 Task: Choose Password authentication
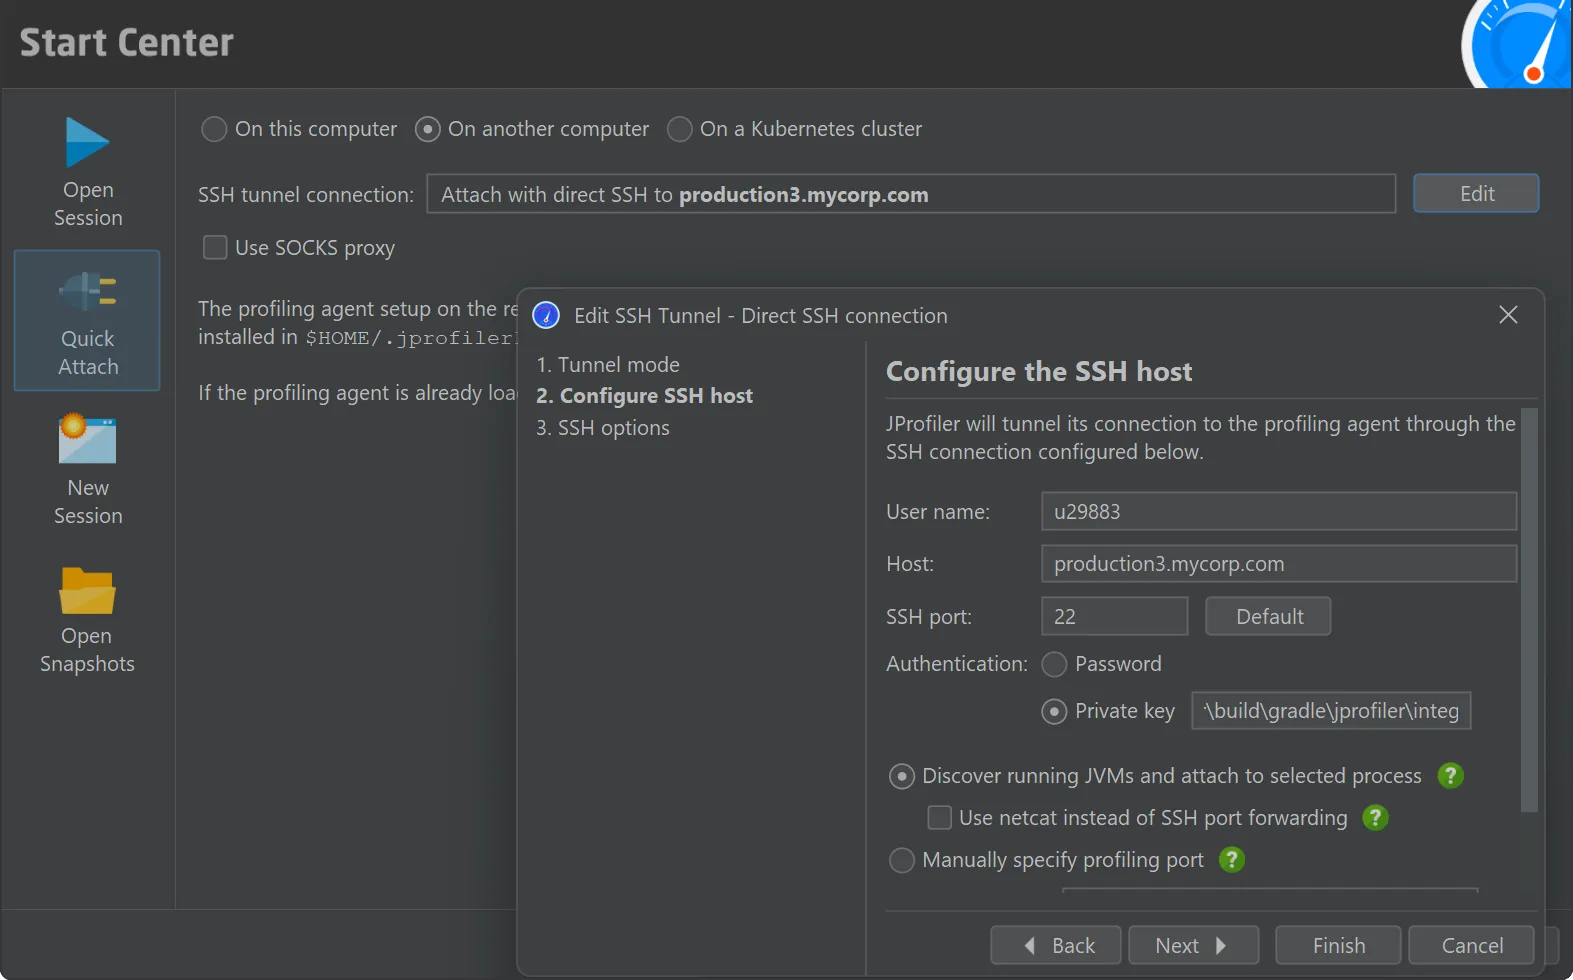point(1054,664)
